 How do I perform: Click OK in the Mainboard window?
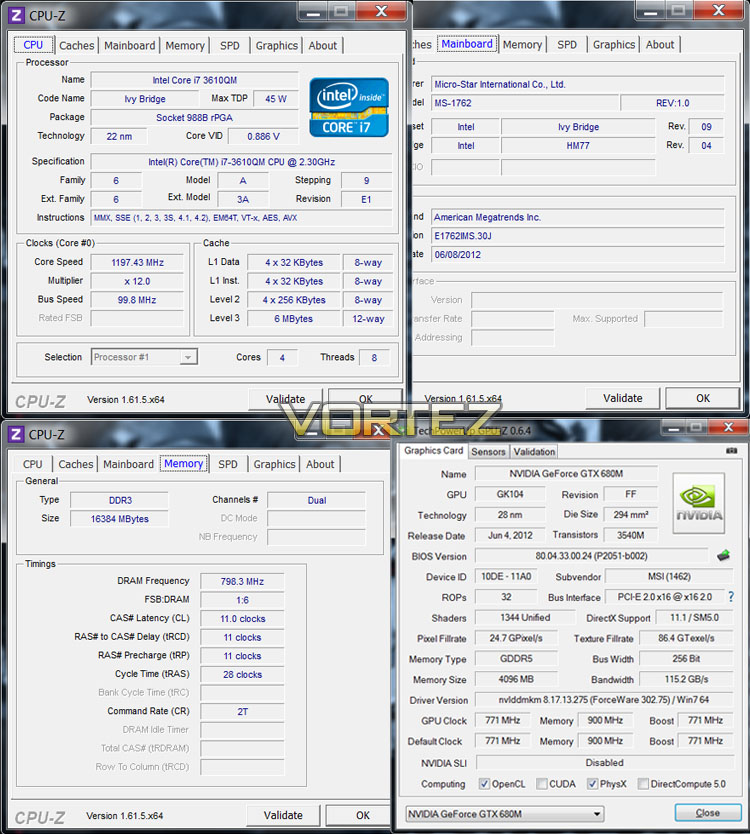point(703,398)
